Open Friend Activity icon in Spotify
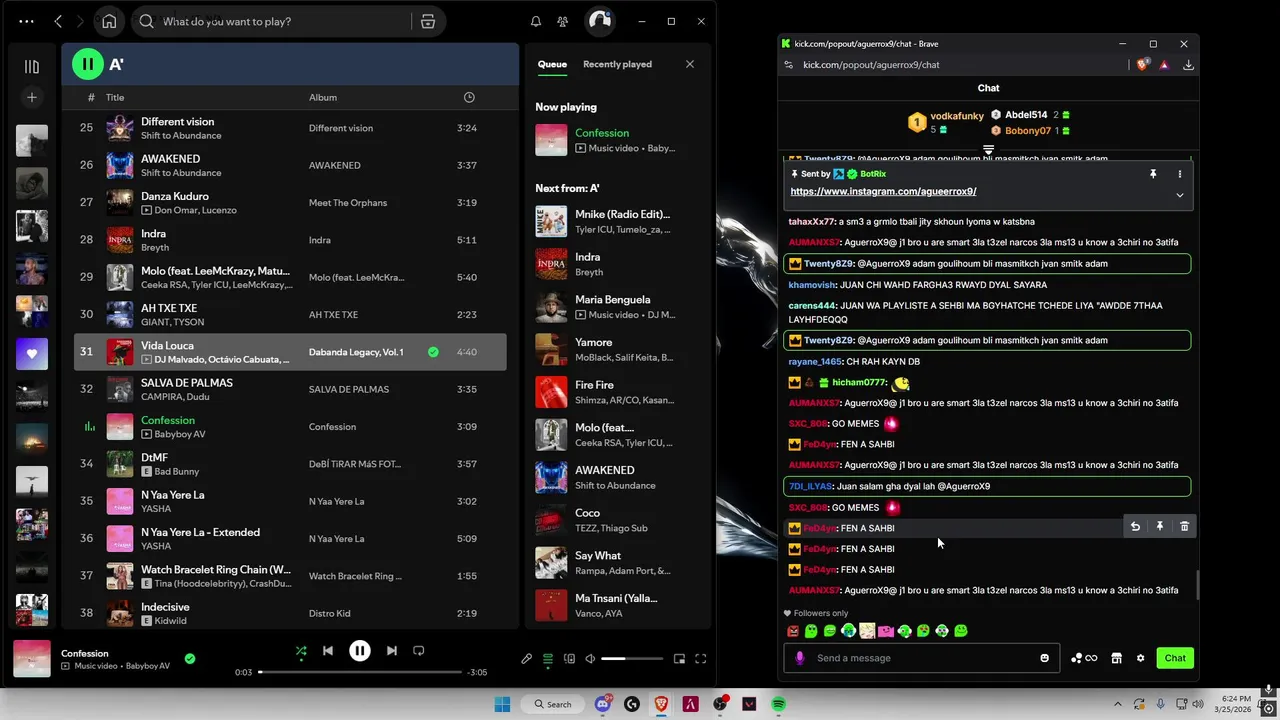The width and height of the screenshot is (1280, 720). pyautogui.click(x=563, y=21)
